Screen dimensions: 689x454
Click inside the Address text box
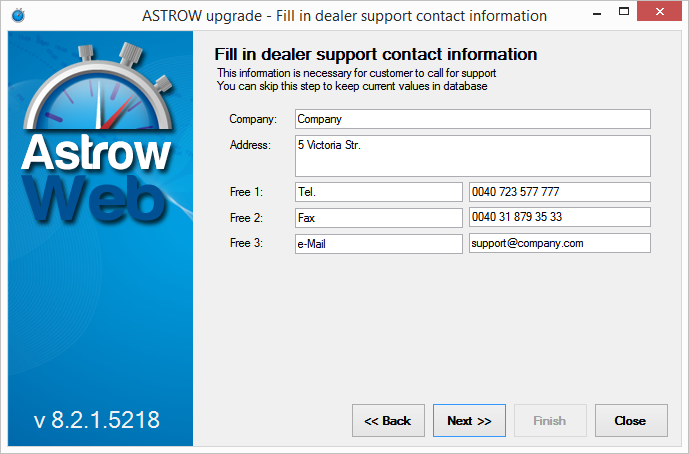[472, 155]
